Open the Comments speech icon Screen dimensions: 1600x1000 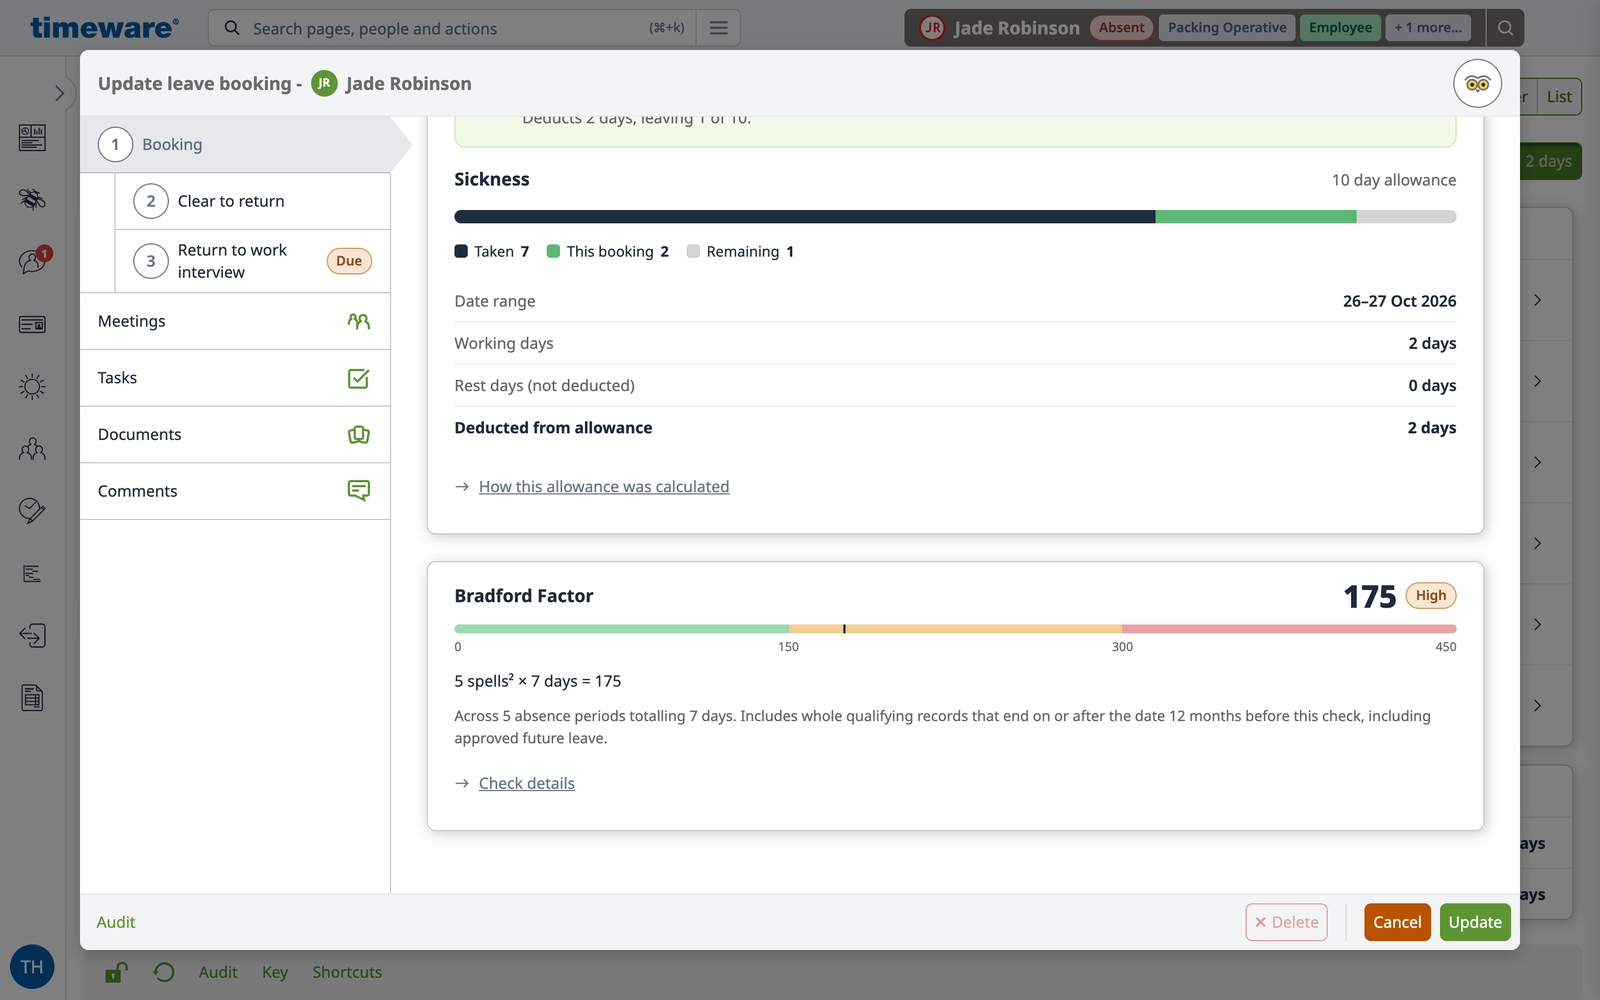[x=358, y=490]
